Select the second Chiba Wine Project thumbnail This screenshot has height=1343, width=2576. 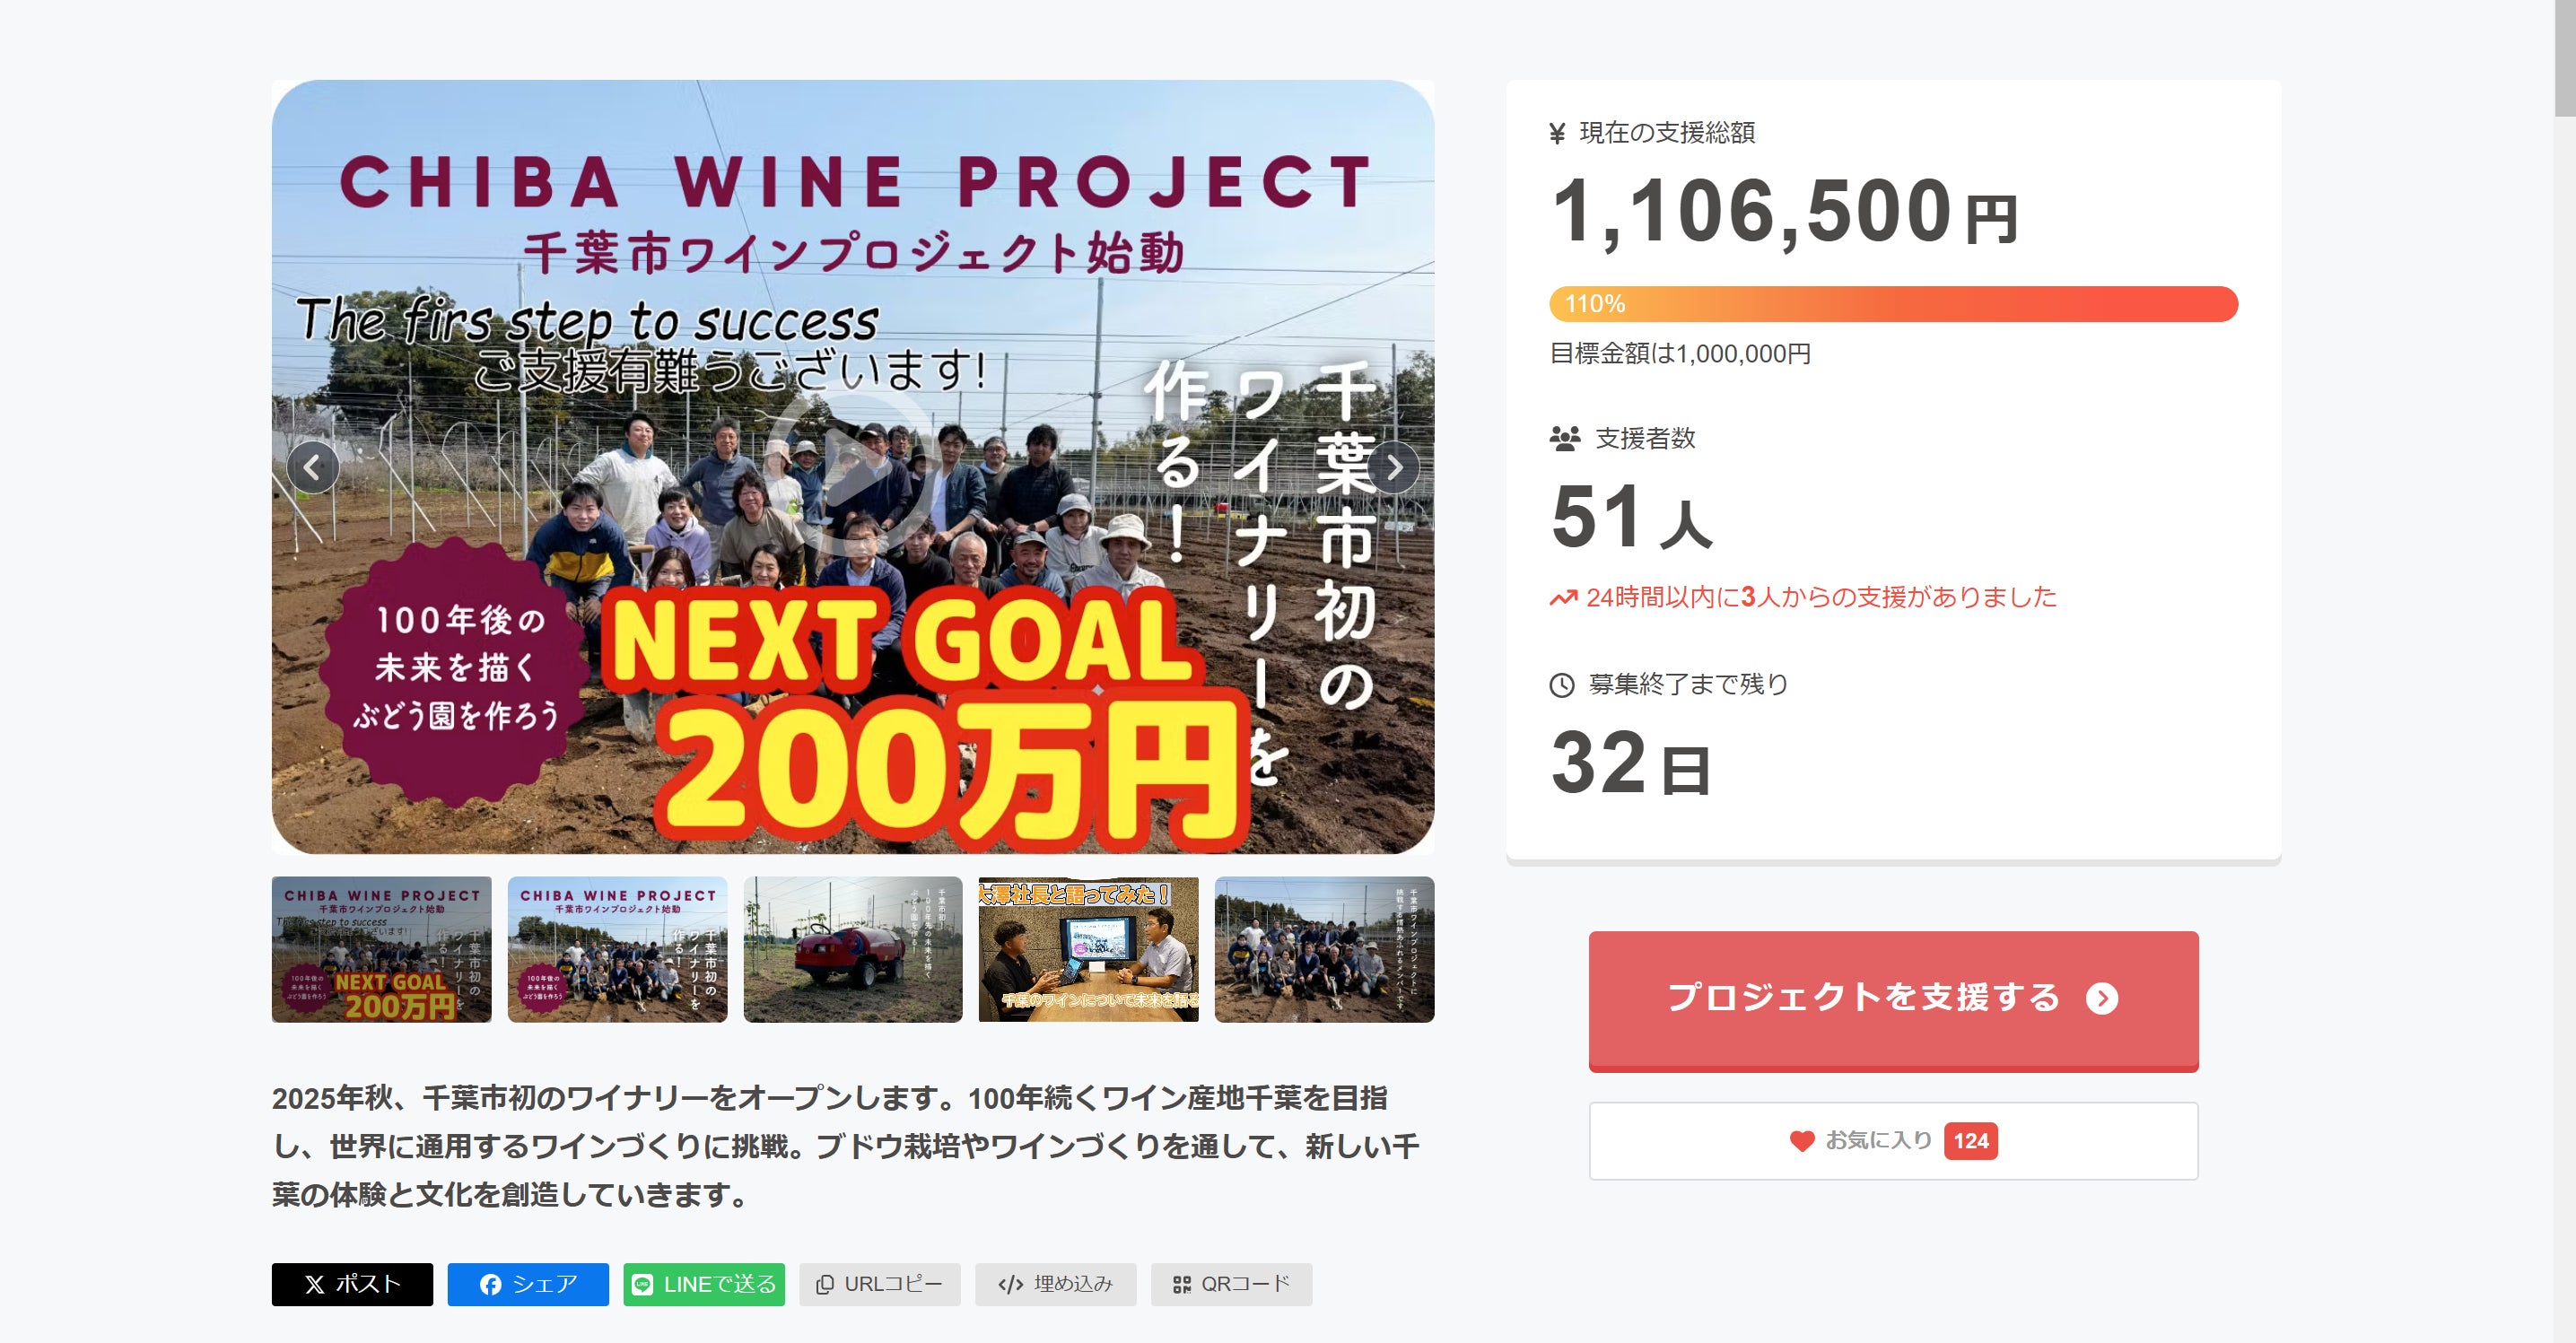tap(617, 950)
